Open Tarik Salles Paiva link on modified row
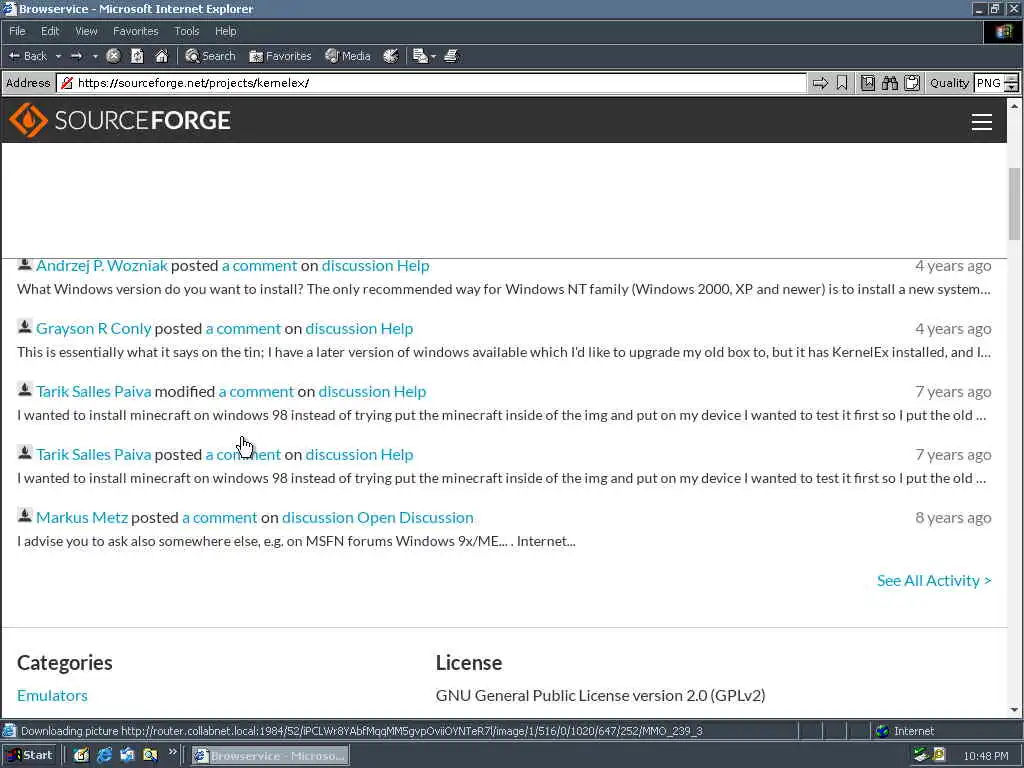This screenshot has height=768, width=1024. (x=93, y=391)
